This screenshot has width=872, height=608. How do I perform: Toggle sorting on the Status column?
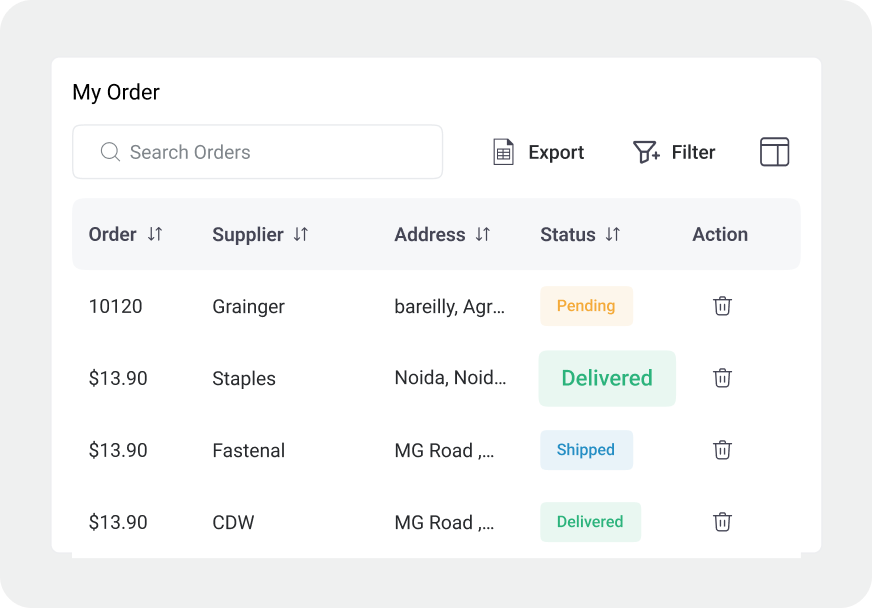(613, 234)
